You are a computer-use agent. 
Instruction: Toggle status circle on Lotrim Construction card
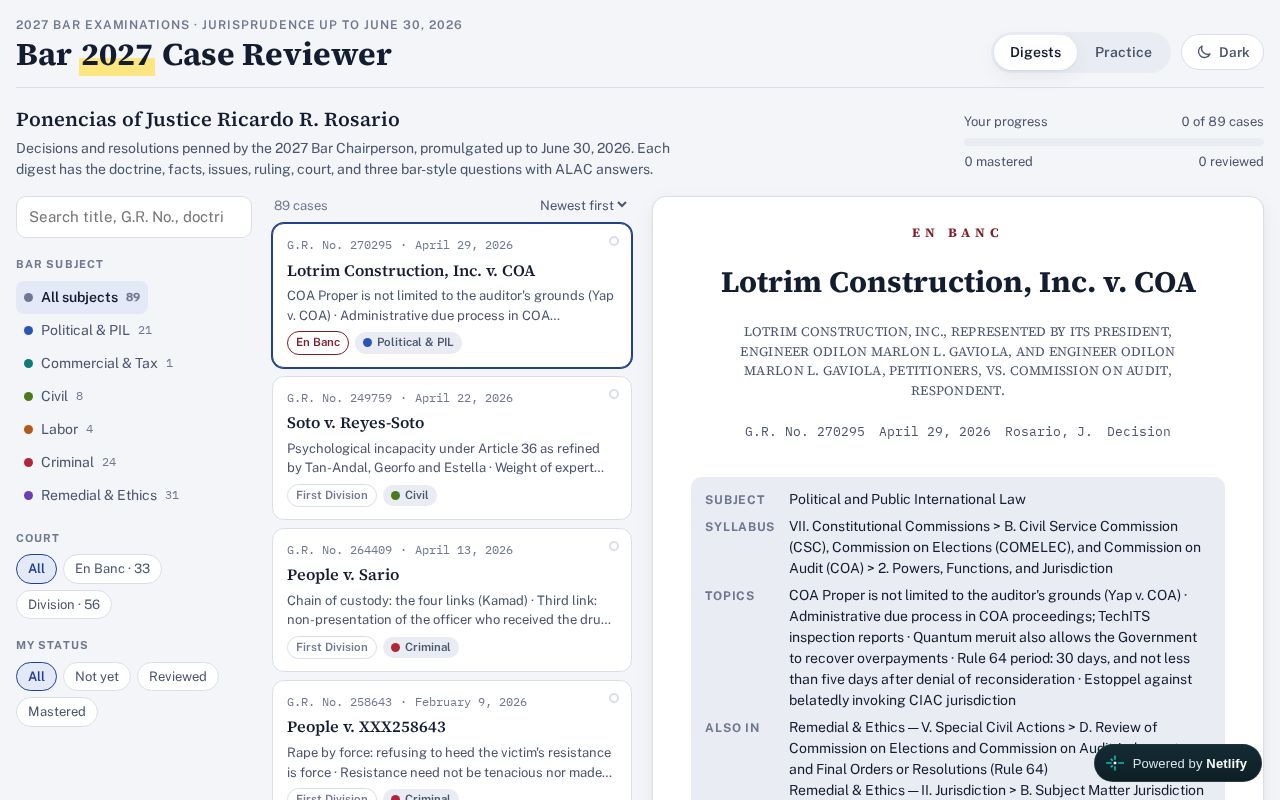614,241
